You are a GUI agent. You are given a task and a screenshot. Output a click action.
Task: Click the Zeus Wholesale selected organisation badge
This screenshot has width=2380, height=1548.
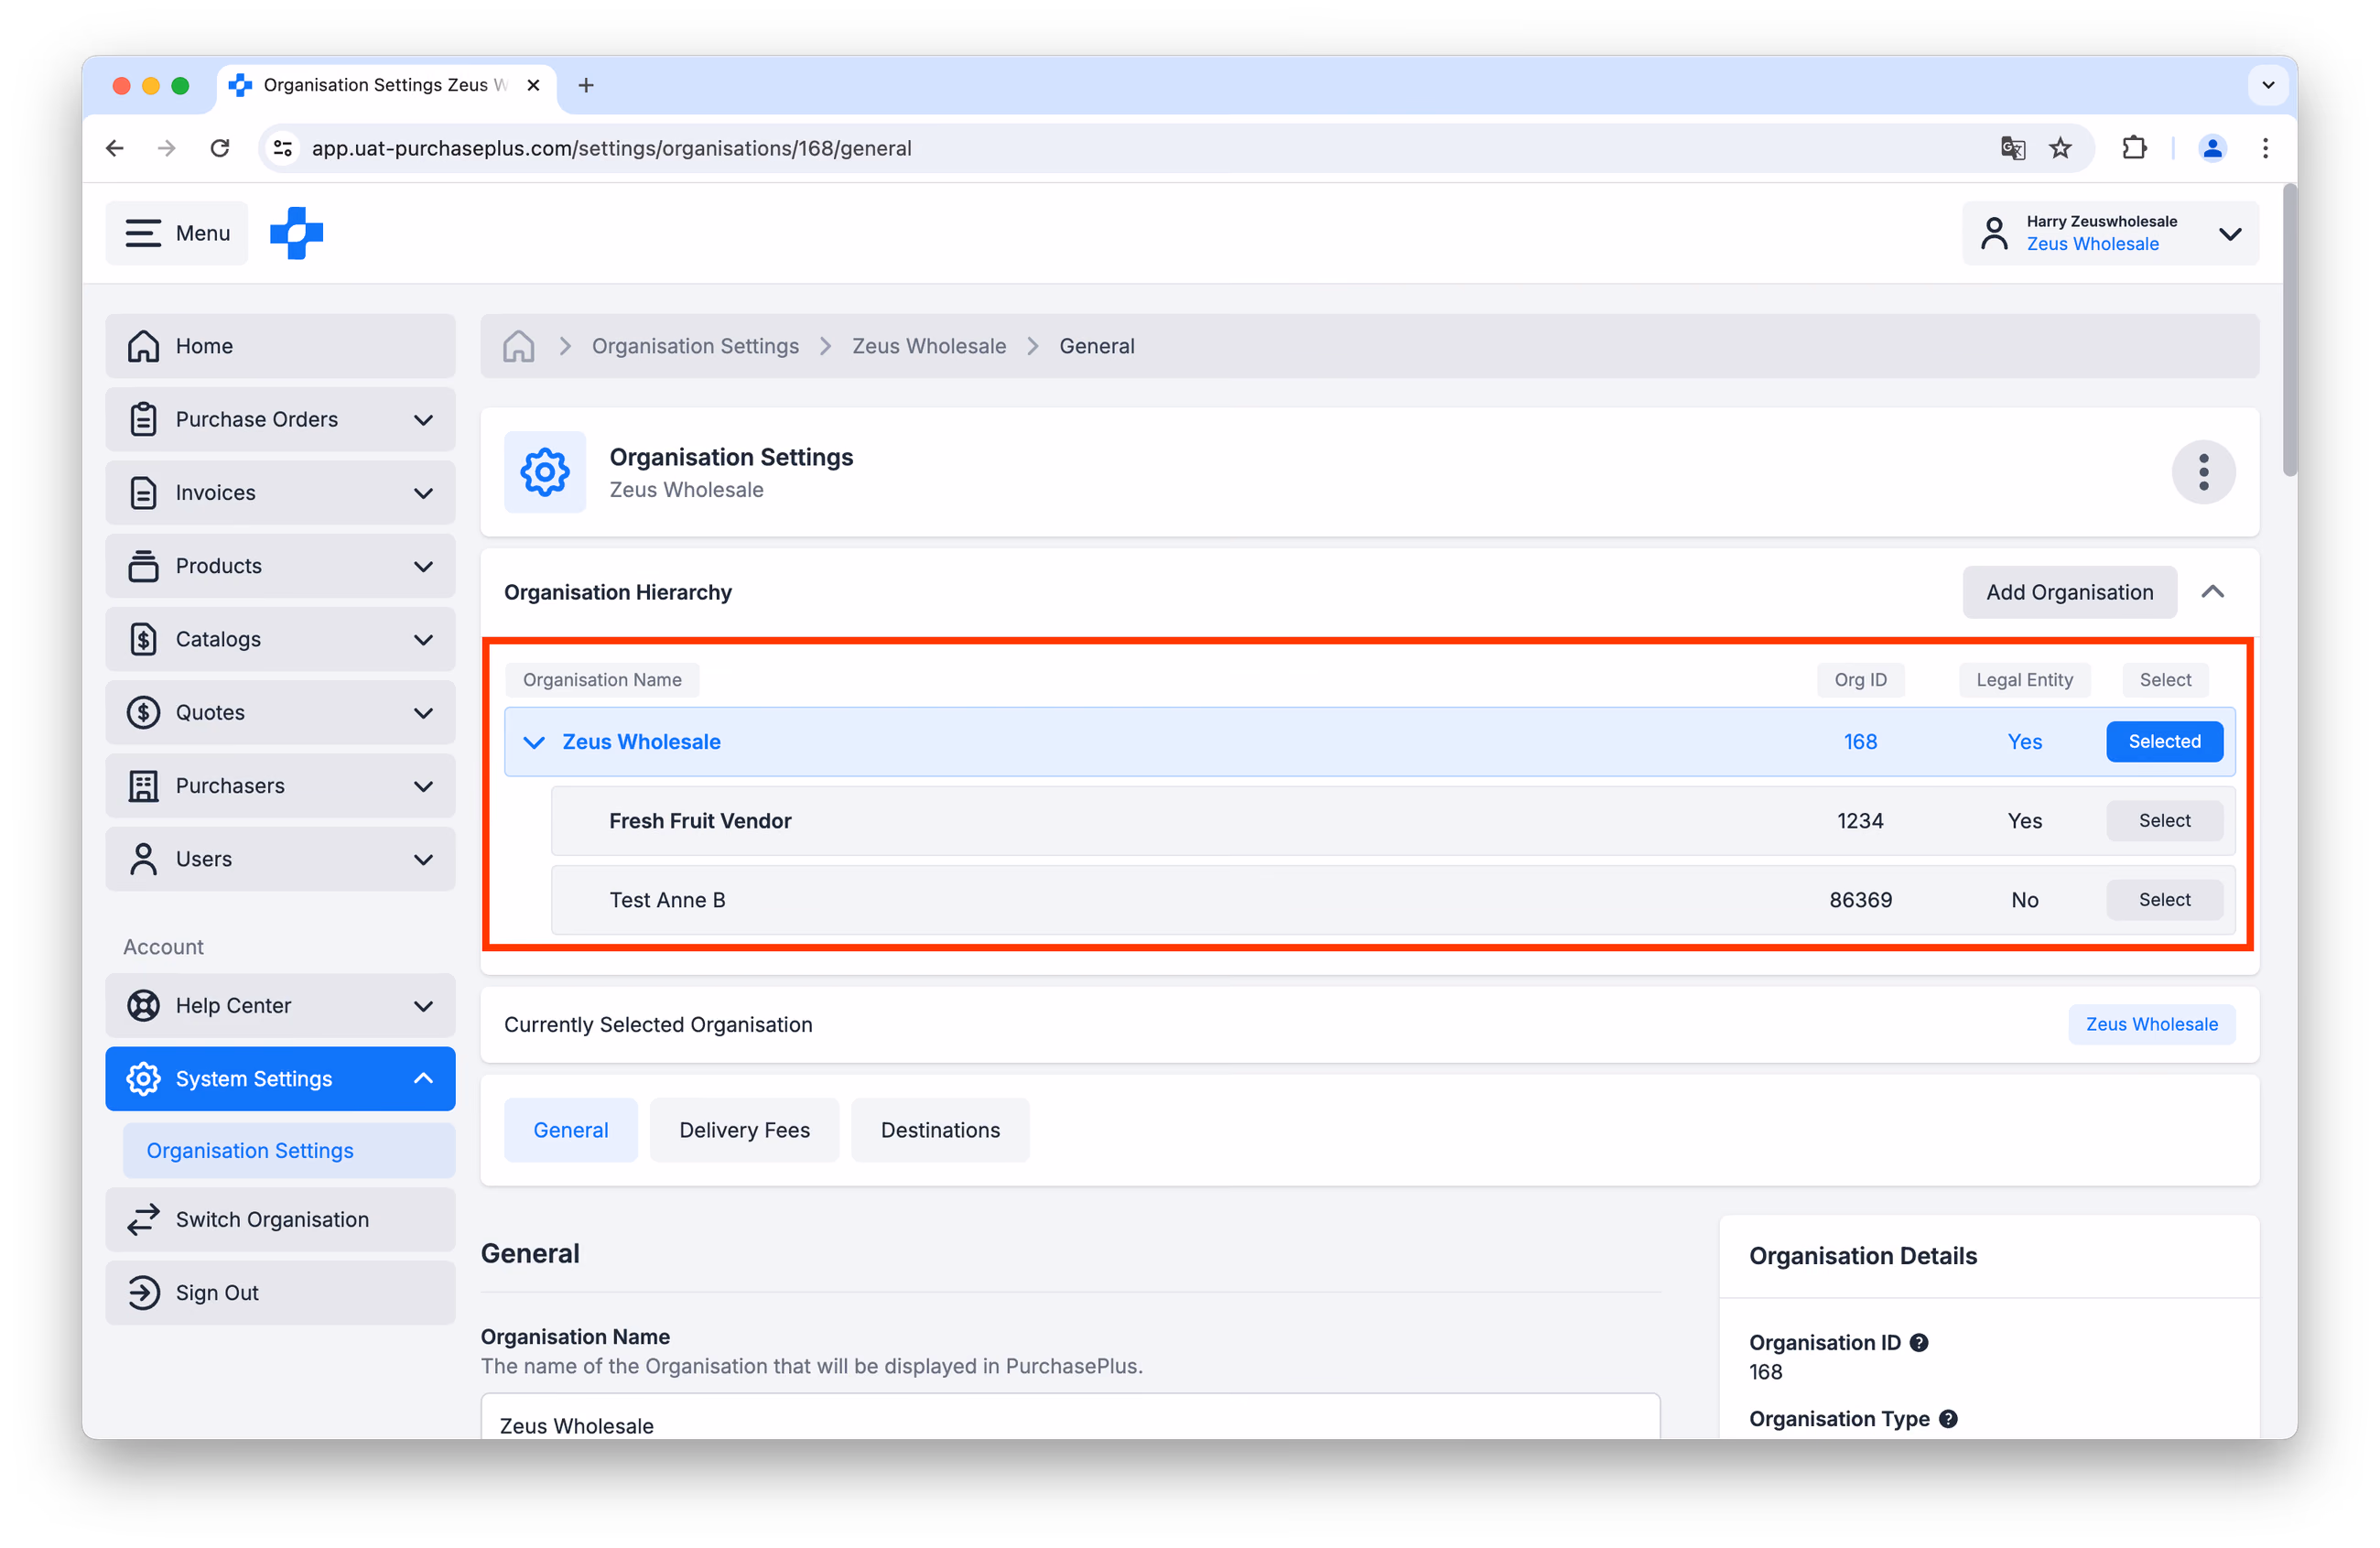coord(2151,1025)
